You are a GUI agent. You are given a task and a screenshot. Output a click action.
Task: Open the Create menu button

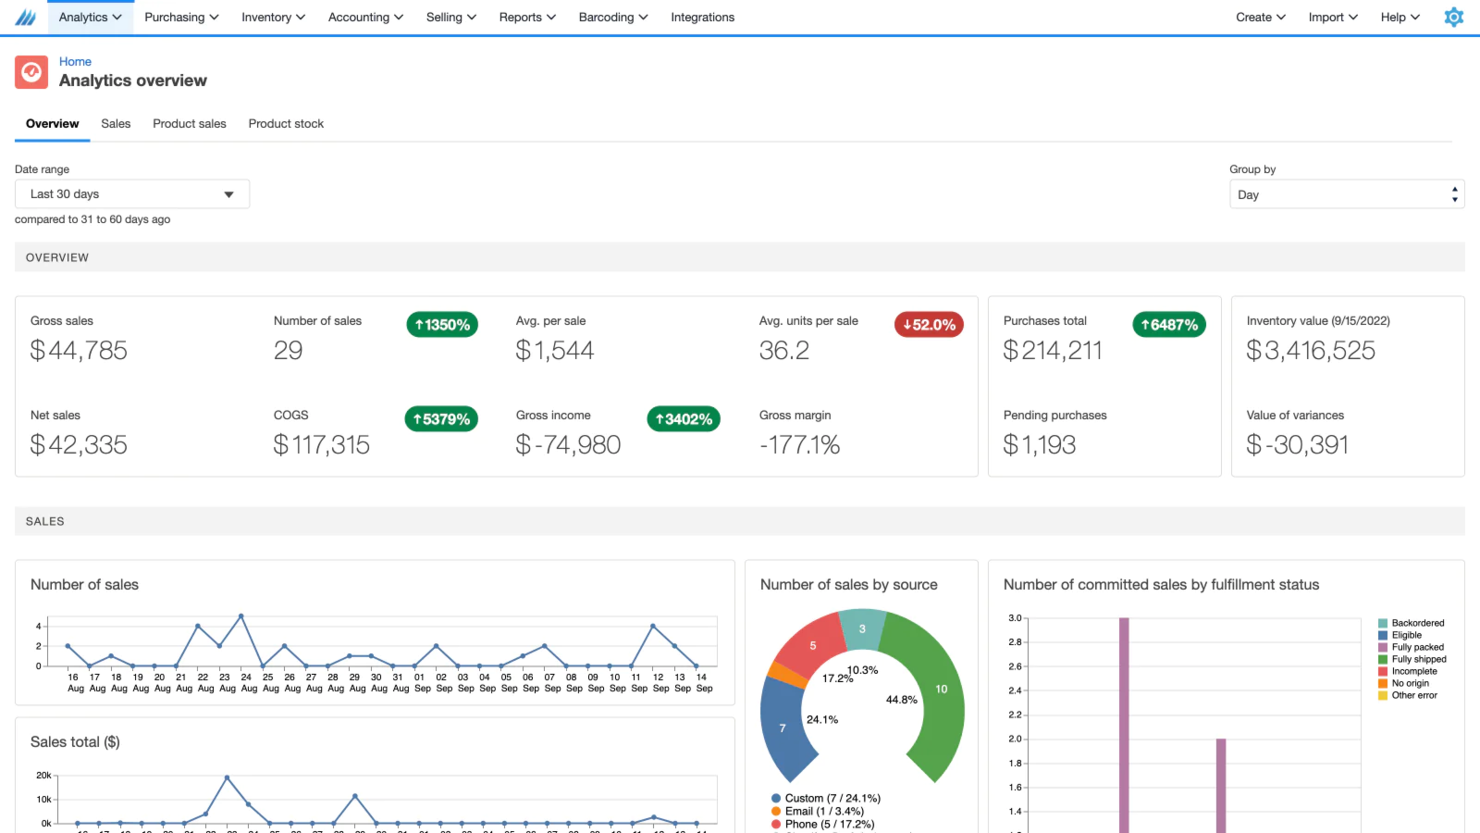click(1260, 17)
